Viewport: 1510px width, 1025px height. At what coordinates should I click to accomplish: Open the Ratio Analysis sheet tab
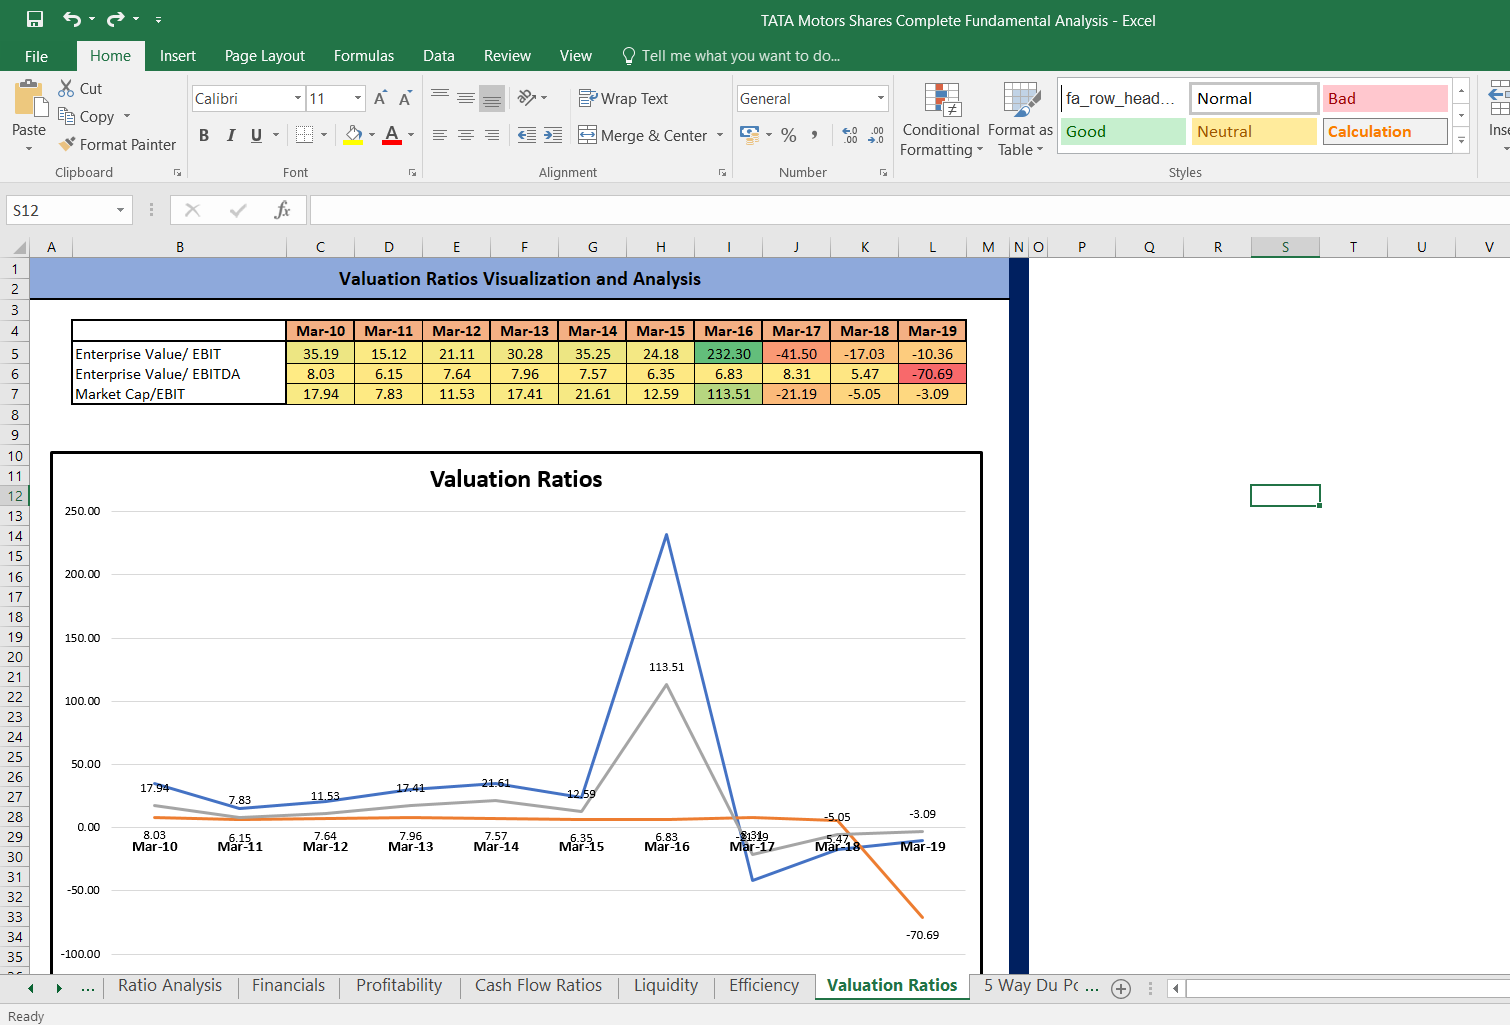(x=170, y=986)
